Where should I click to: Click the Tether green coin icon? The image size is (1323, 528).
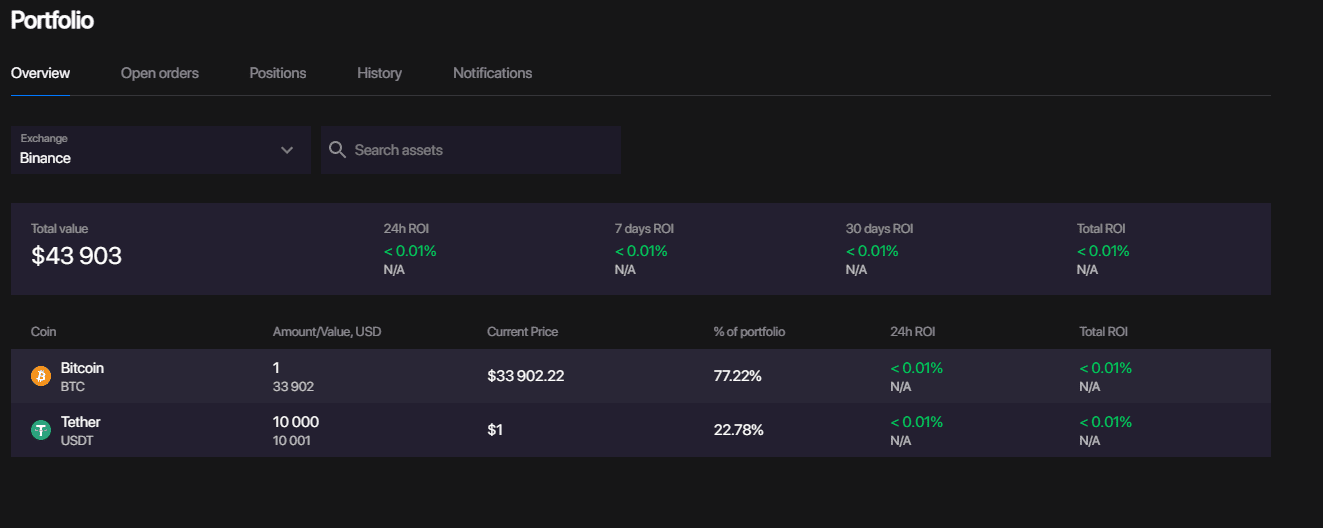coord(41,430)
